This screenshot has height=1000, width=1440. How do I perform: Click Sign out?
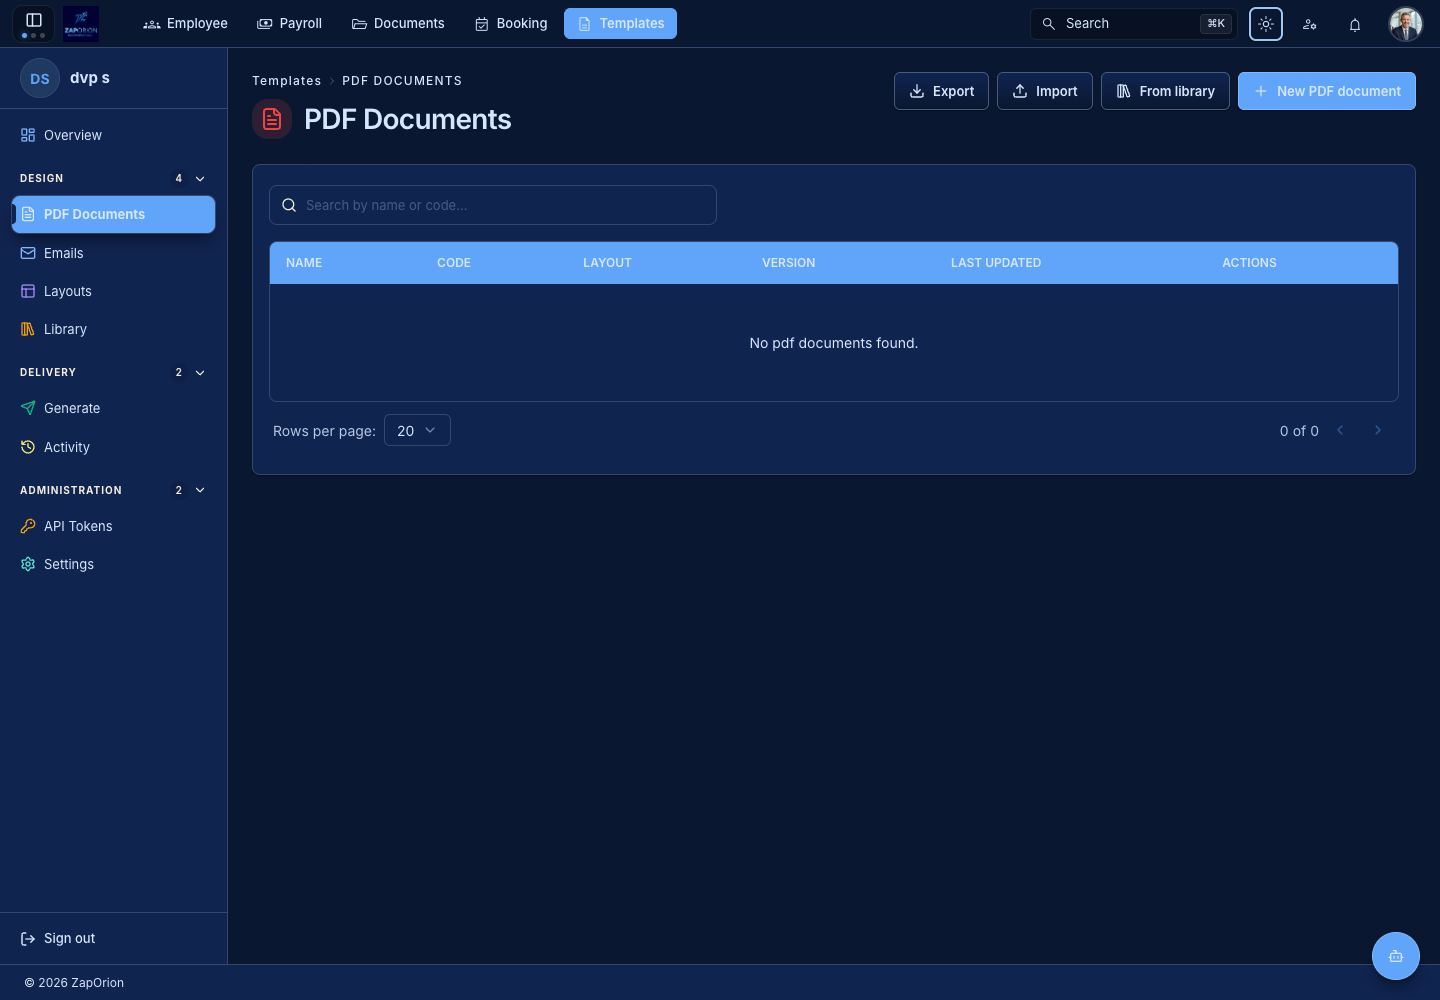(x=58, y=938)
